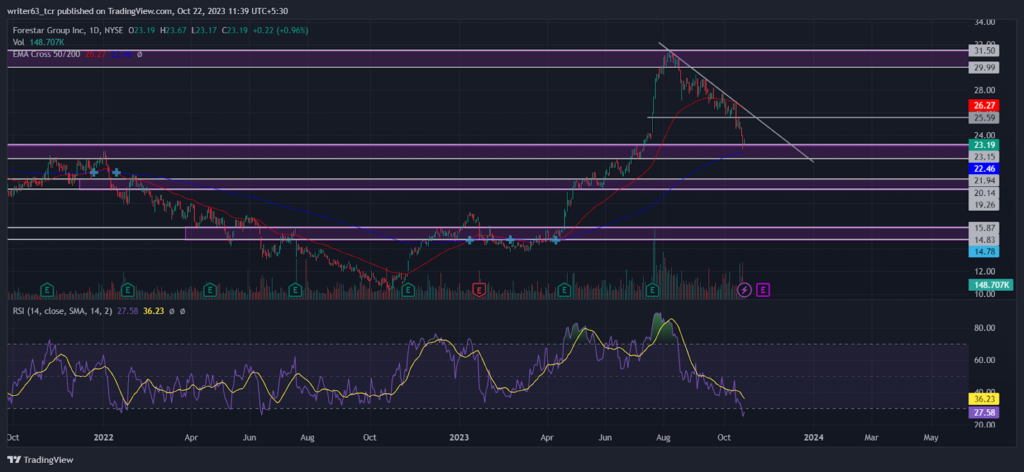Click the 34.00 price axis value
The height and width of the screenshot is (472, 1024).
click(984, 22)
